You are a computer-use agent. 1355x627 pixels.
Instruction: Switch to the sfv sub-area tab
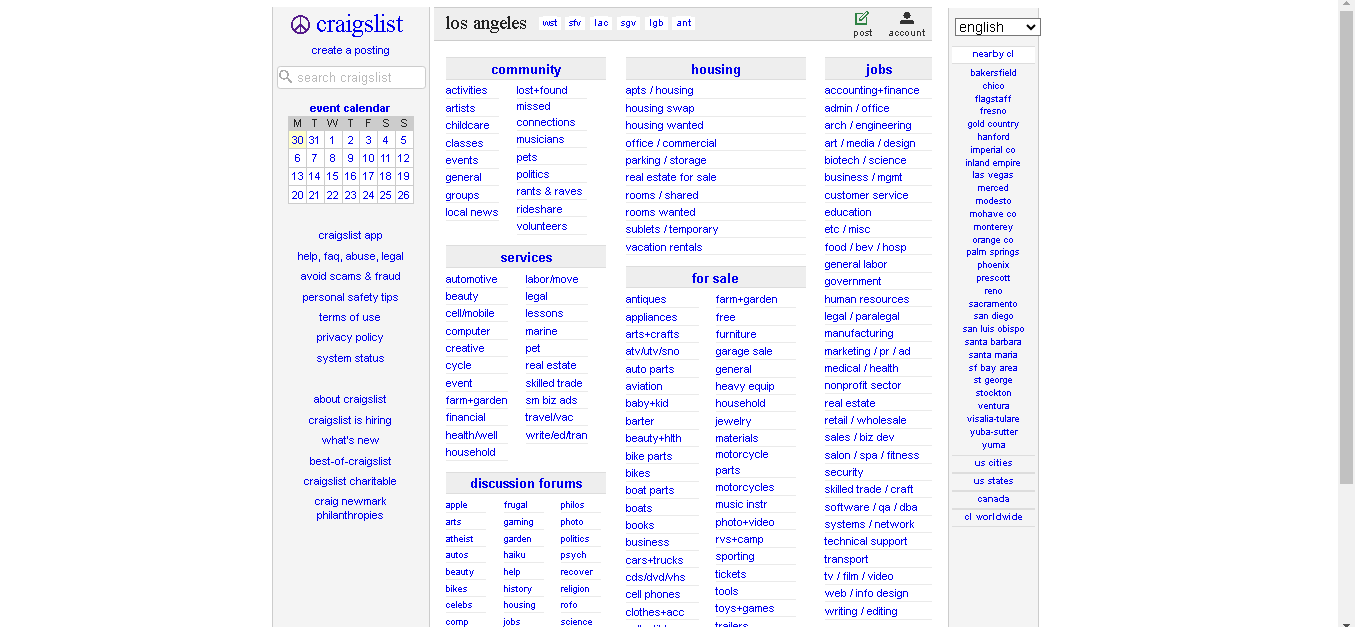point(575,23)
